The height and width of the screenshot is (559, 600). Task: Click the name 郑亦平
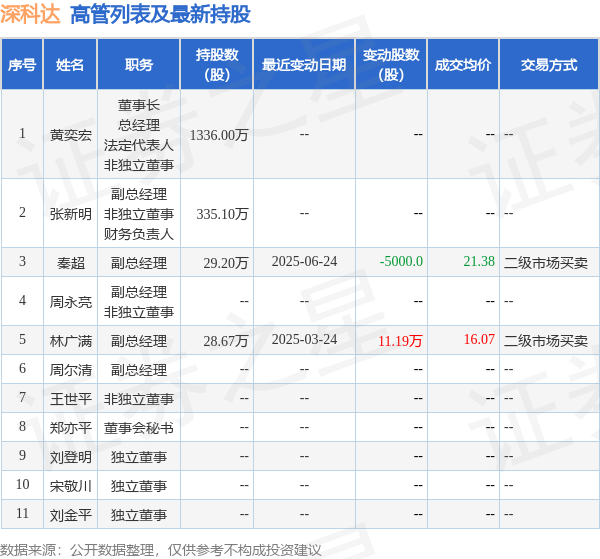click(70, 428)
